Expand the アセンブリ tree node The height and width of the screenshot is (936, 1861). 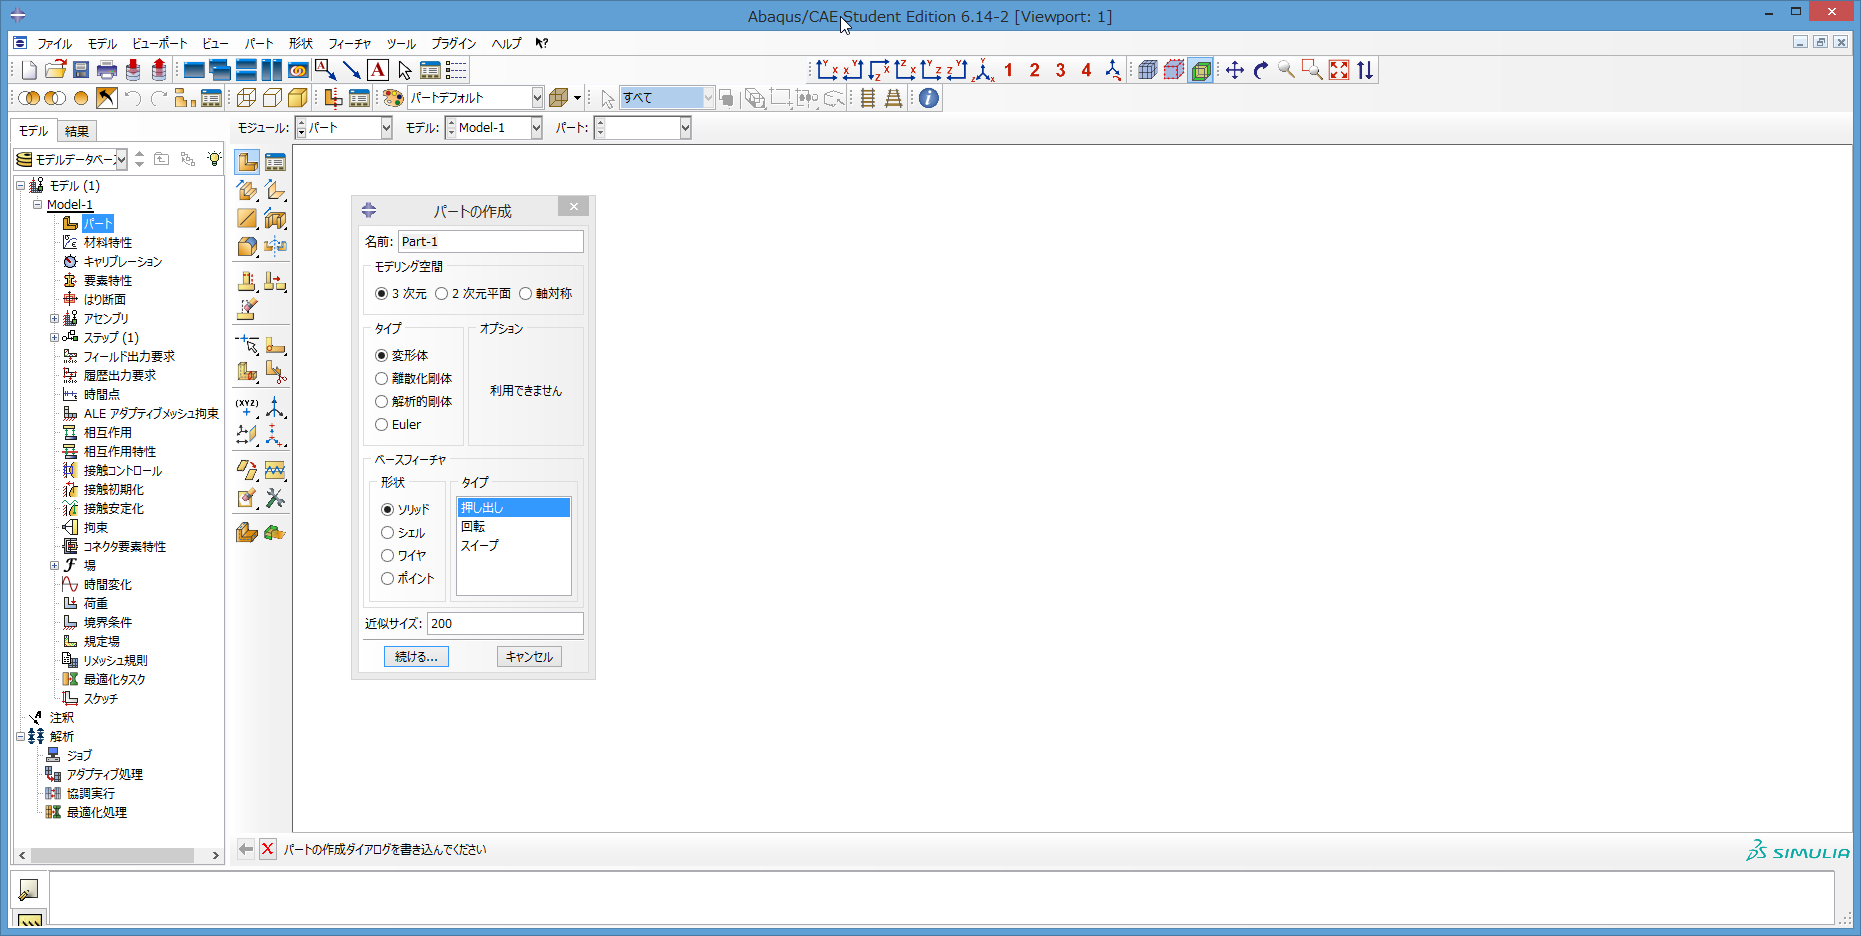[54, 318]
